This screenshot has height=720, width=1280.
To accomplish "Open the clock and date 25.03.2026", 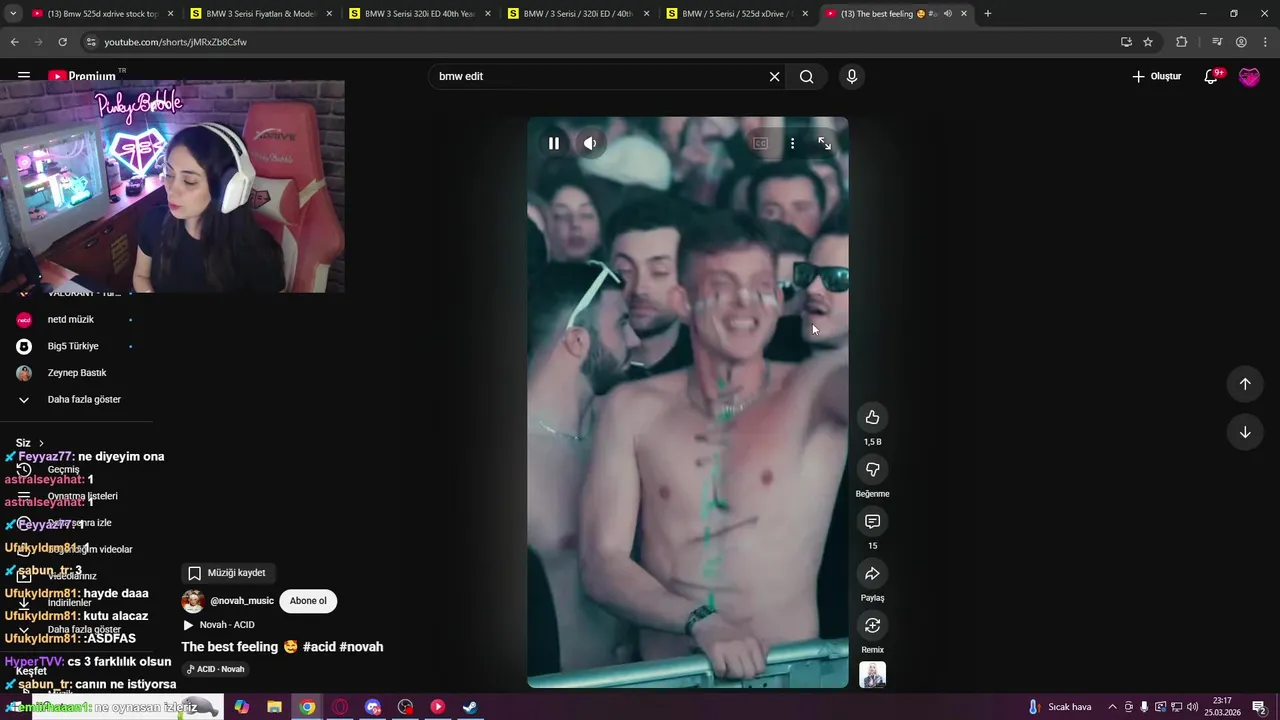I will click(x=1223, y=707).
